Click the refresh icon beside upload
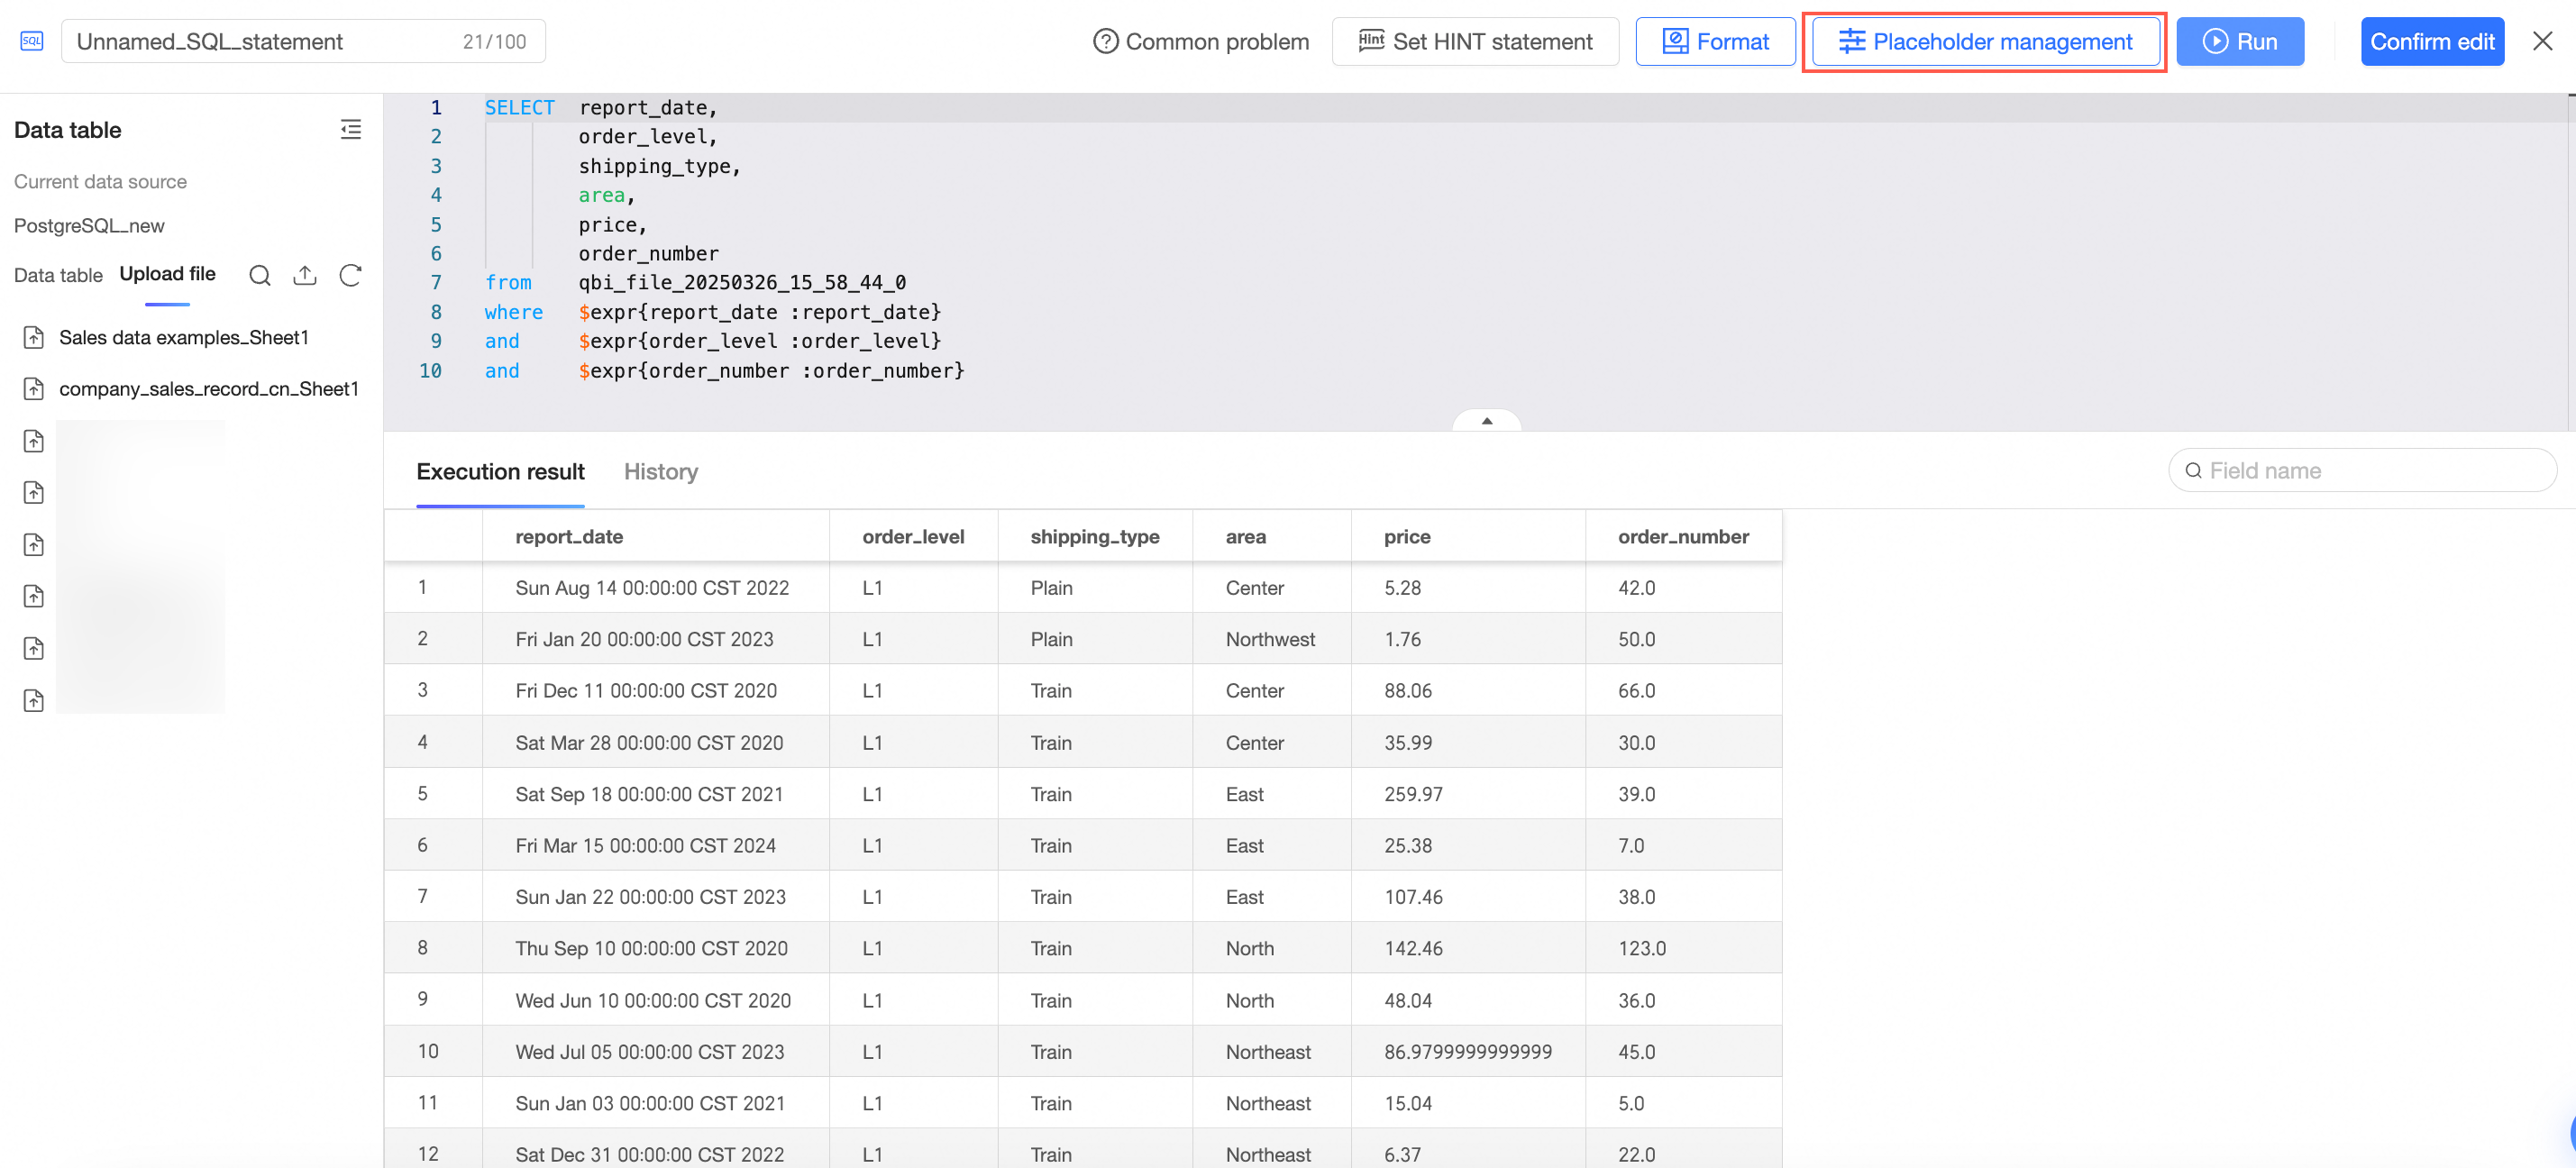The height and width of the screenshot is (1168, 2576). tap(350, 275)
